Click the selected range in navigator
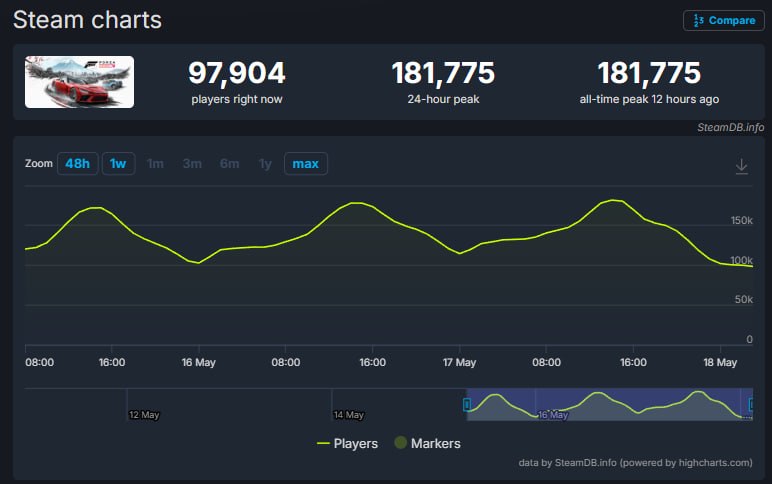The height and width of the screenshot is (484, 772). click(609, 404)
